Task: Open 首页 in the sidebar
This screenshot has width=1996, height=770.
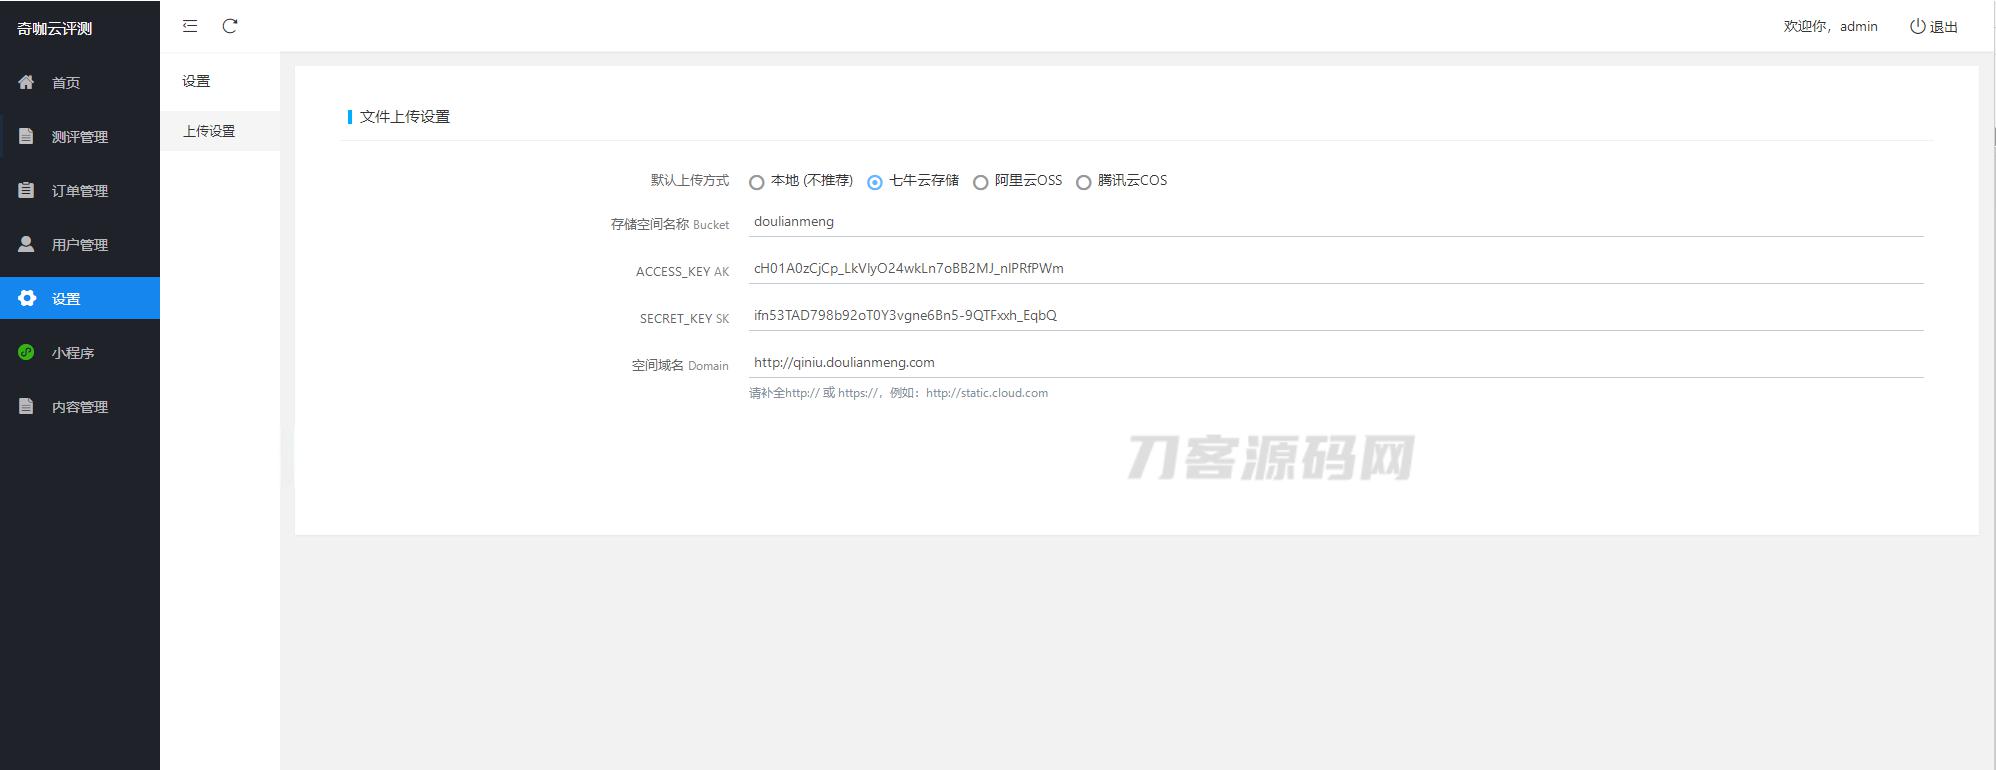Action: point(80,82)
